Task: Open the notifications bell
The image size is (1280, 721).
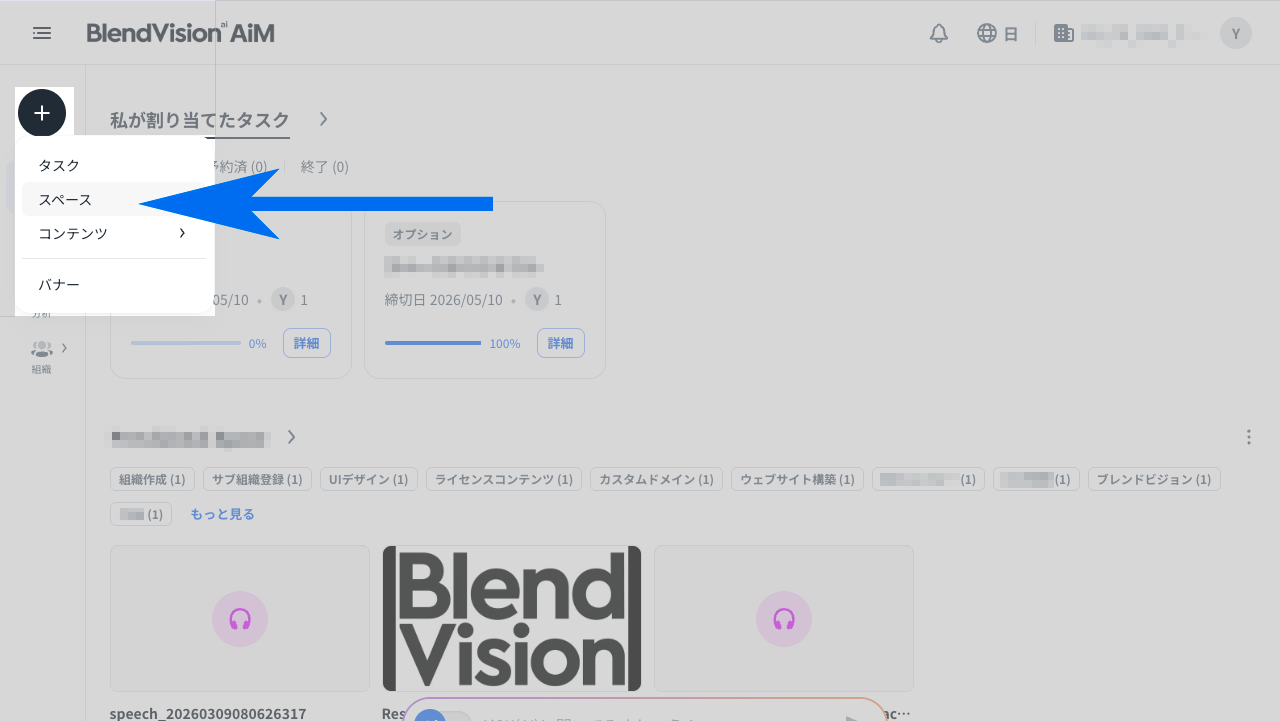Action: pyautogui.click(x=939, y=33)
